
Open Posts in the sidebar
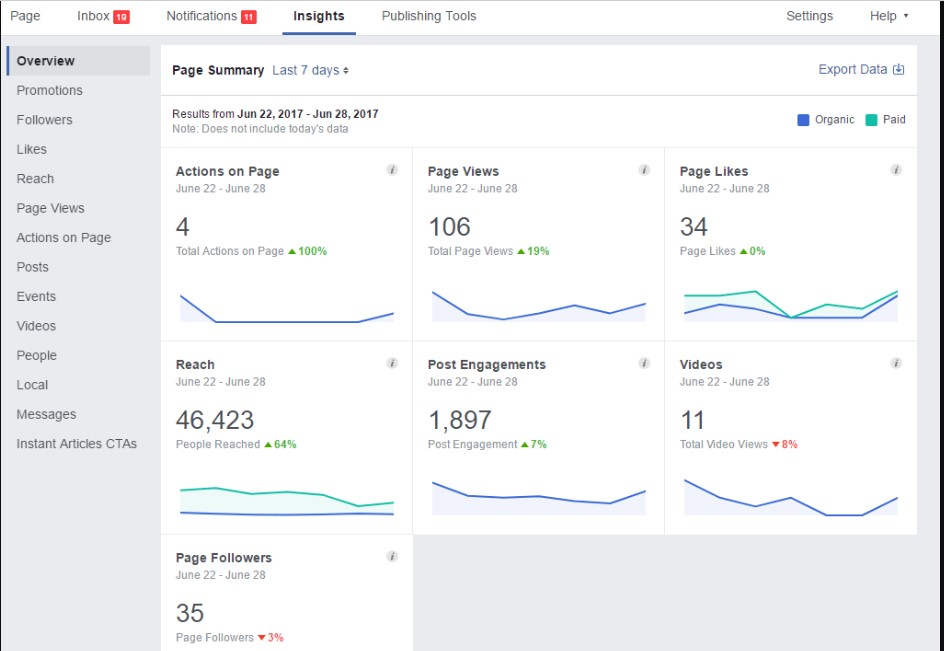(x=33, y=267)
